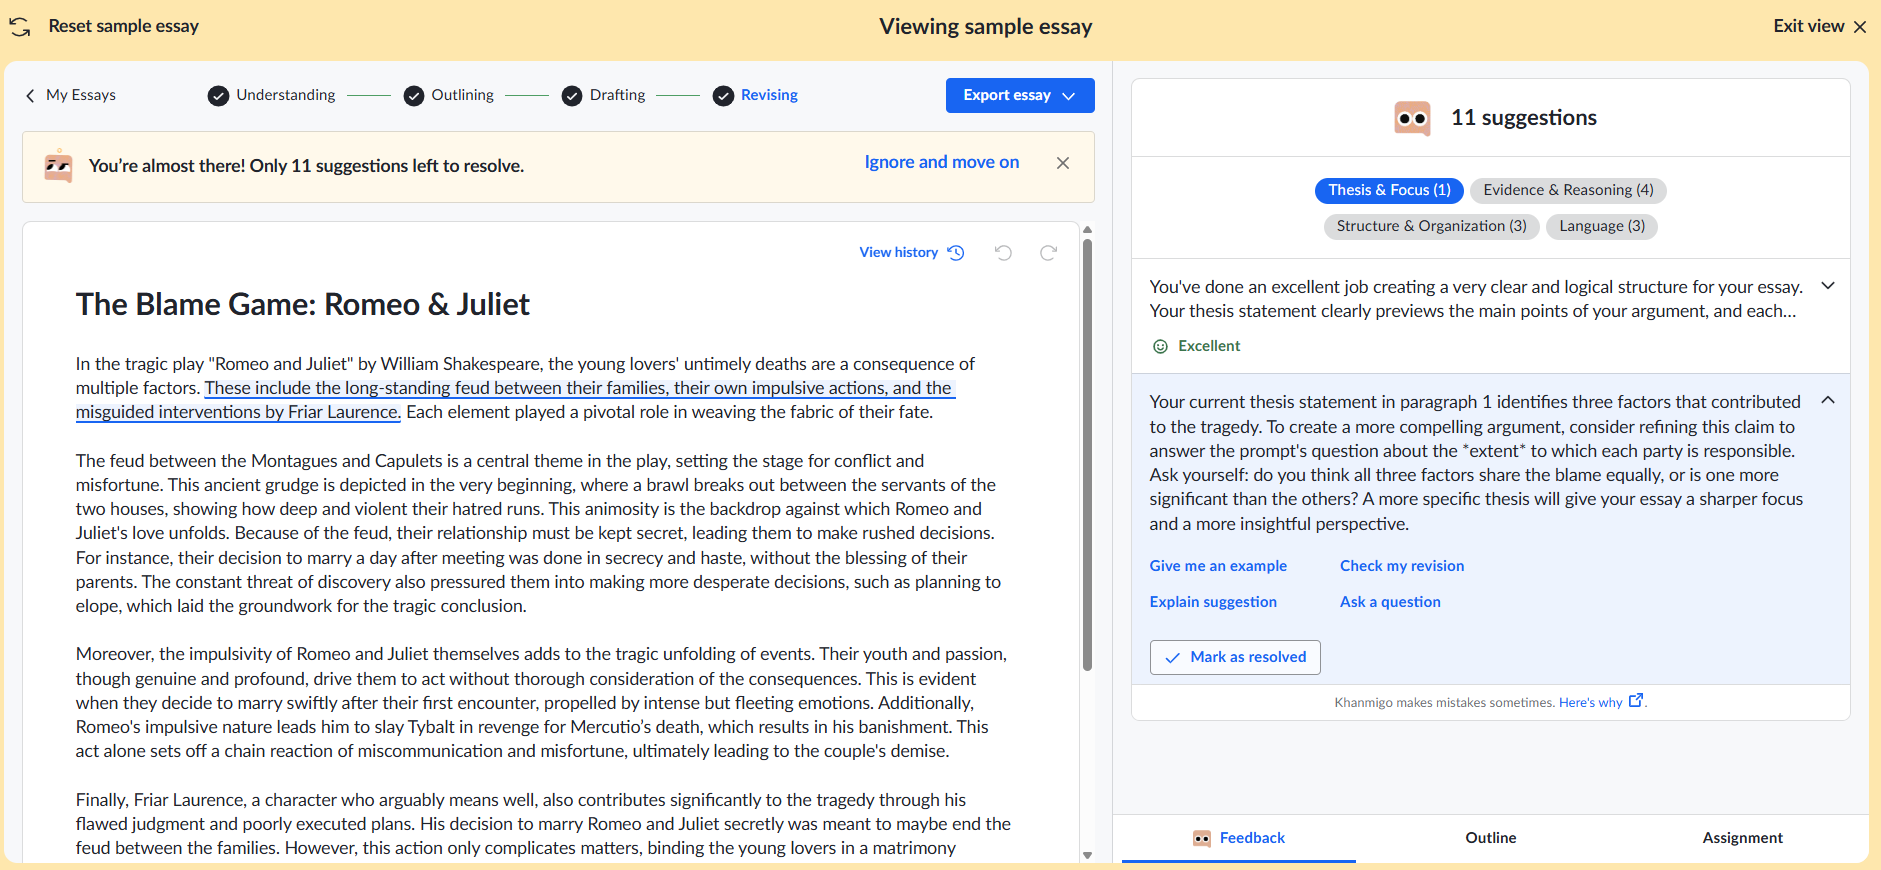Image resolution: width=1881 pixels, height=870 pixels.
Task: Click the paragraph starting 'Moreover, the impulsivity'
Action: [541, 702]
